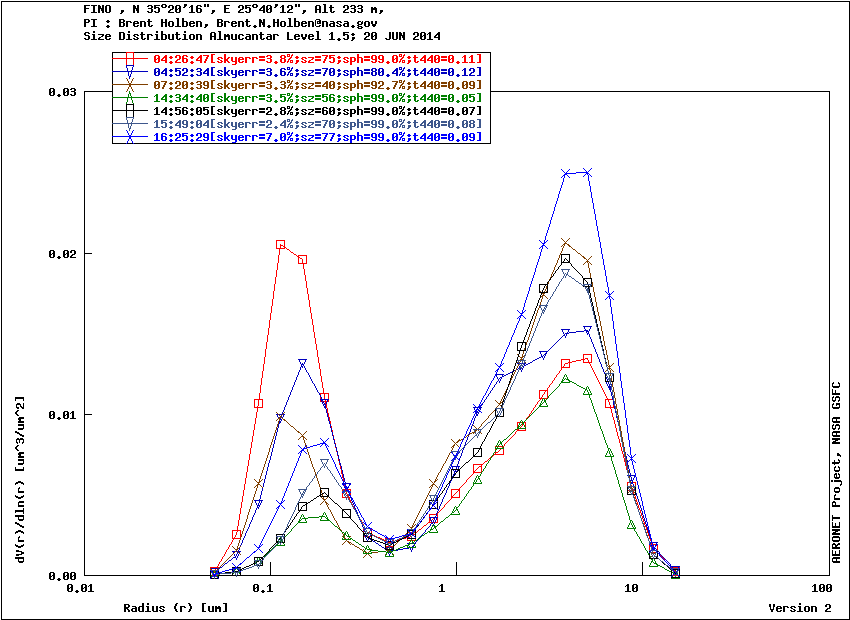Click the blue inverted triangle for 04:52:34
Viewport: 850px width, 620px height.
130,72
